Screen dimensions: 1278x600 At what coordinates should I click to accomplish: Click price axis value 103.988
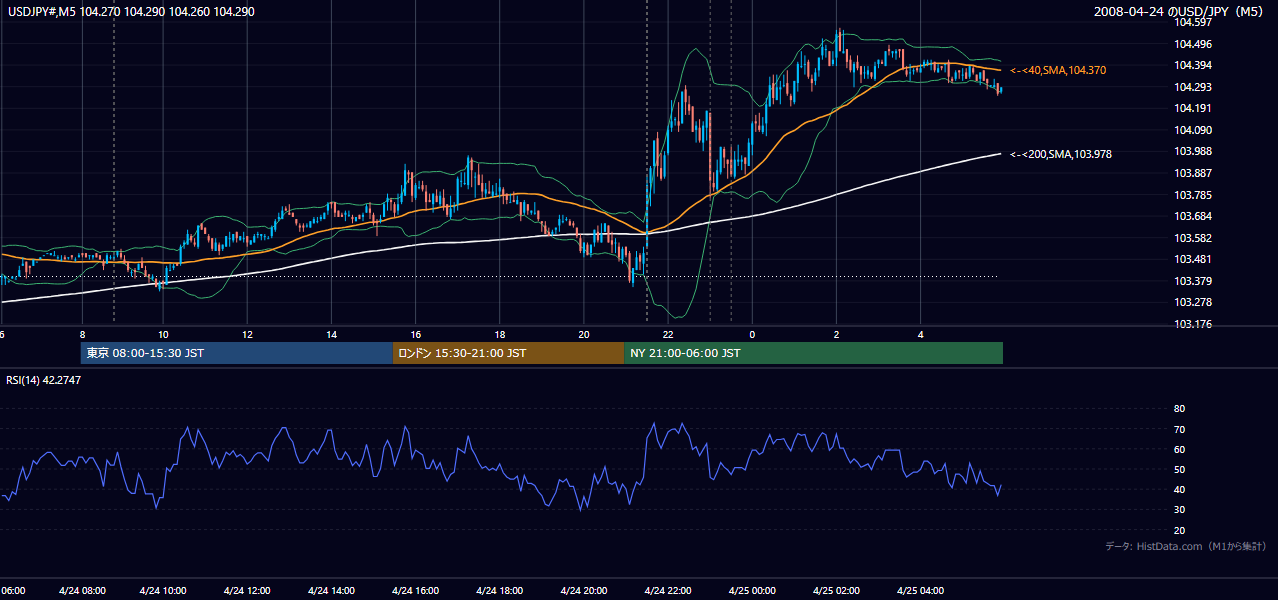(x=1194, y=151)
